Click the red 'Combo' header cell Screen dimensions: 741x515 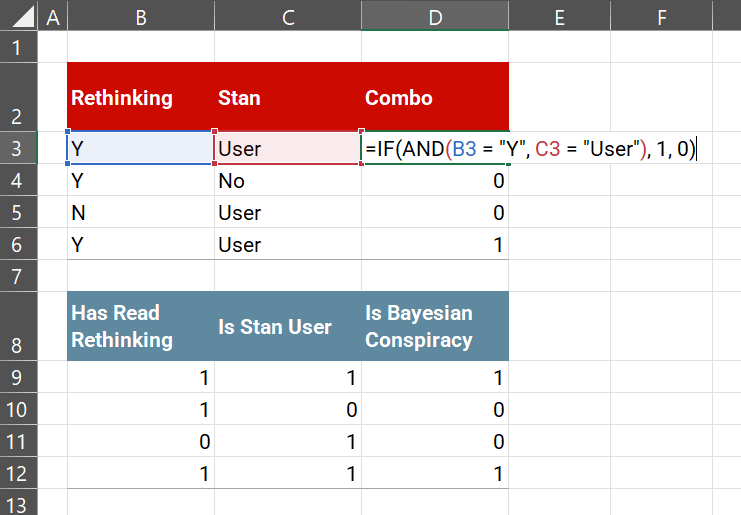click(x=435, y=97)
